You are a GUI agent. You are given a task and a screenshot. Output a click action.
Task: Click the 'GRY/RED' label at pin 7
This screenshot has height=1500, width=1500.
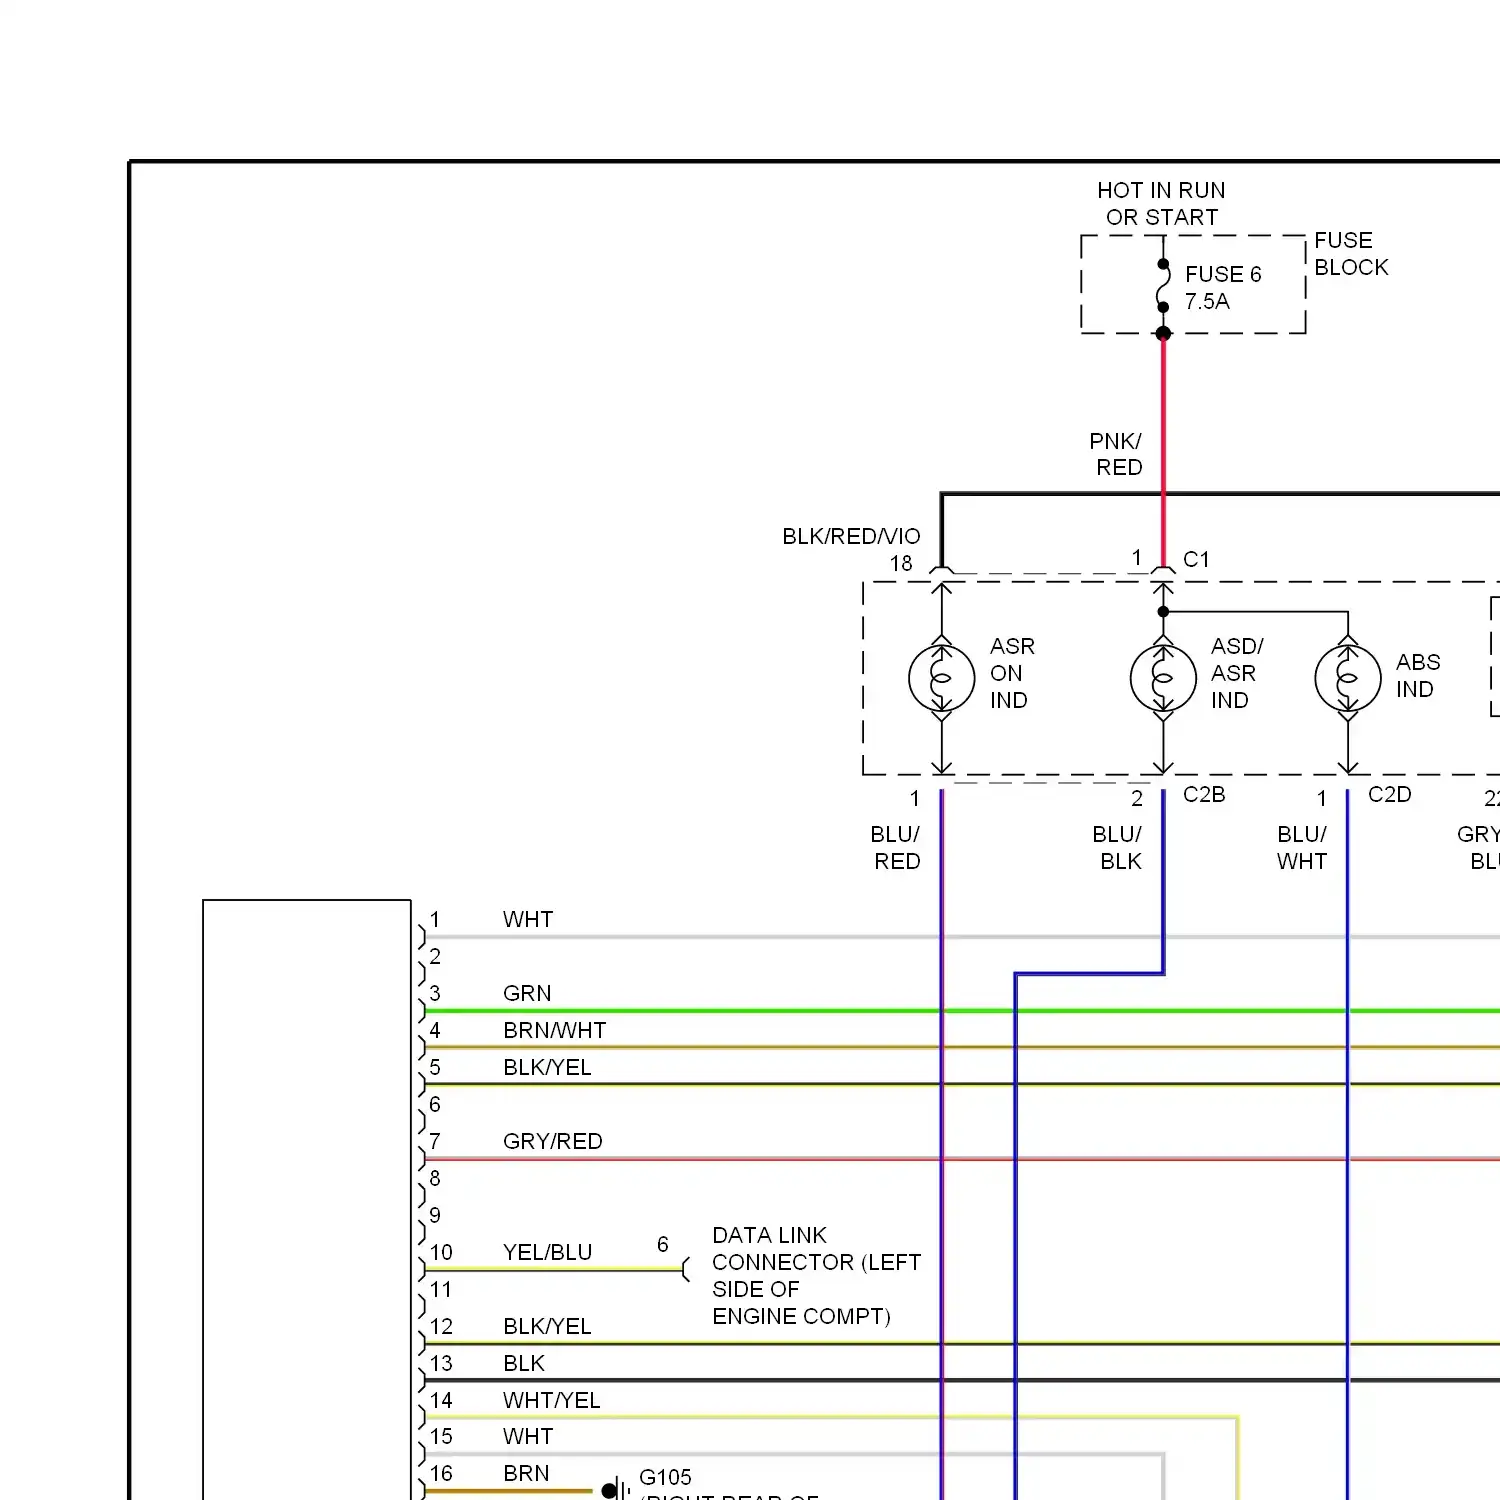point(553,1142)
